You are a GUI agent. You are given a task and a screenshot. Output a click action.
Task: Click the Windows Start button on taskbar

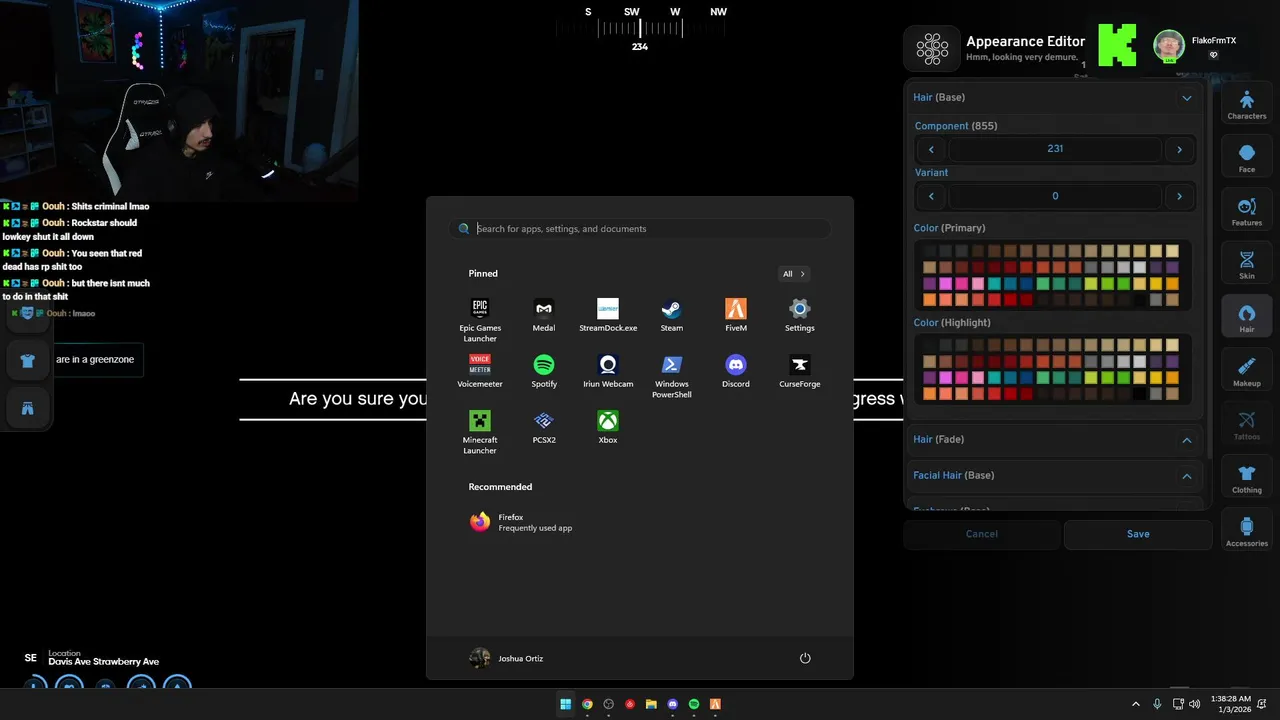[x=566, y=704]
